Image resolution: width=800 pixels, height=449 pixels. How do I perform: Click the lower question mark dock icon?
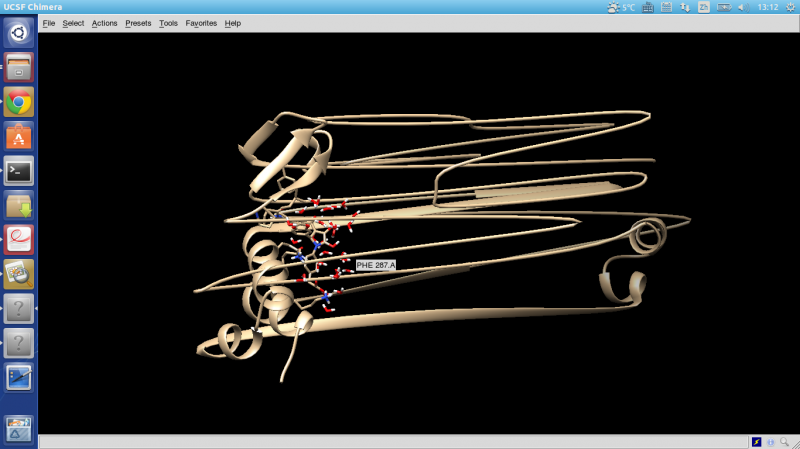(x=19, y=343)
